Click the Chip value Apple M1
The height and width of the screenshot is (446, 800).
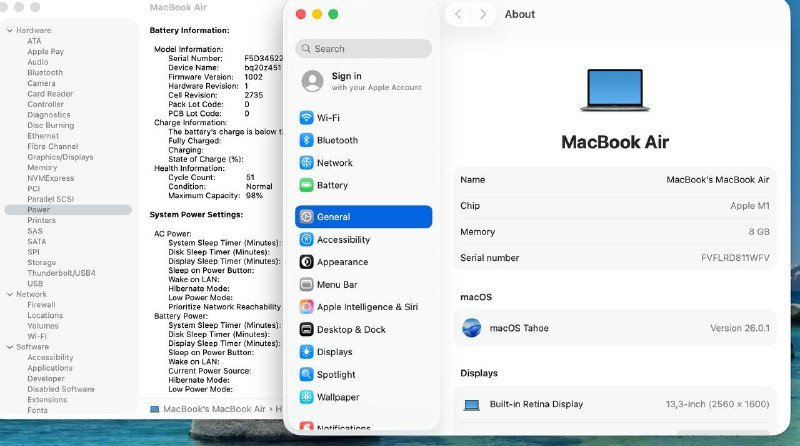coord(749,206)
